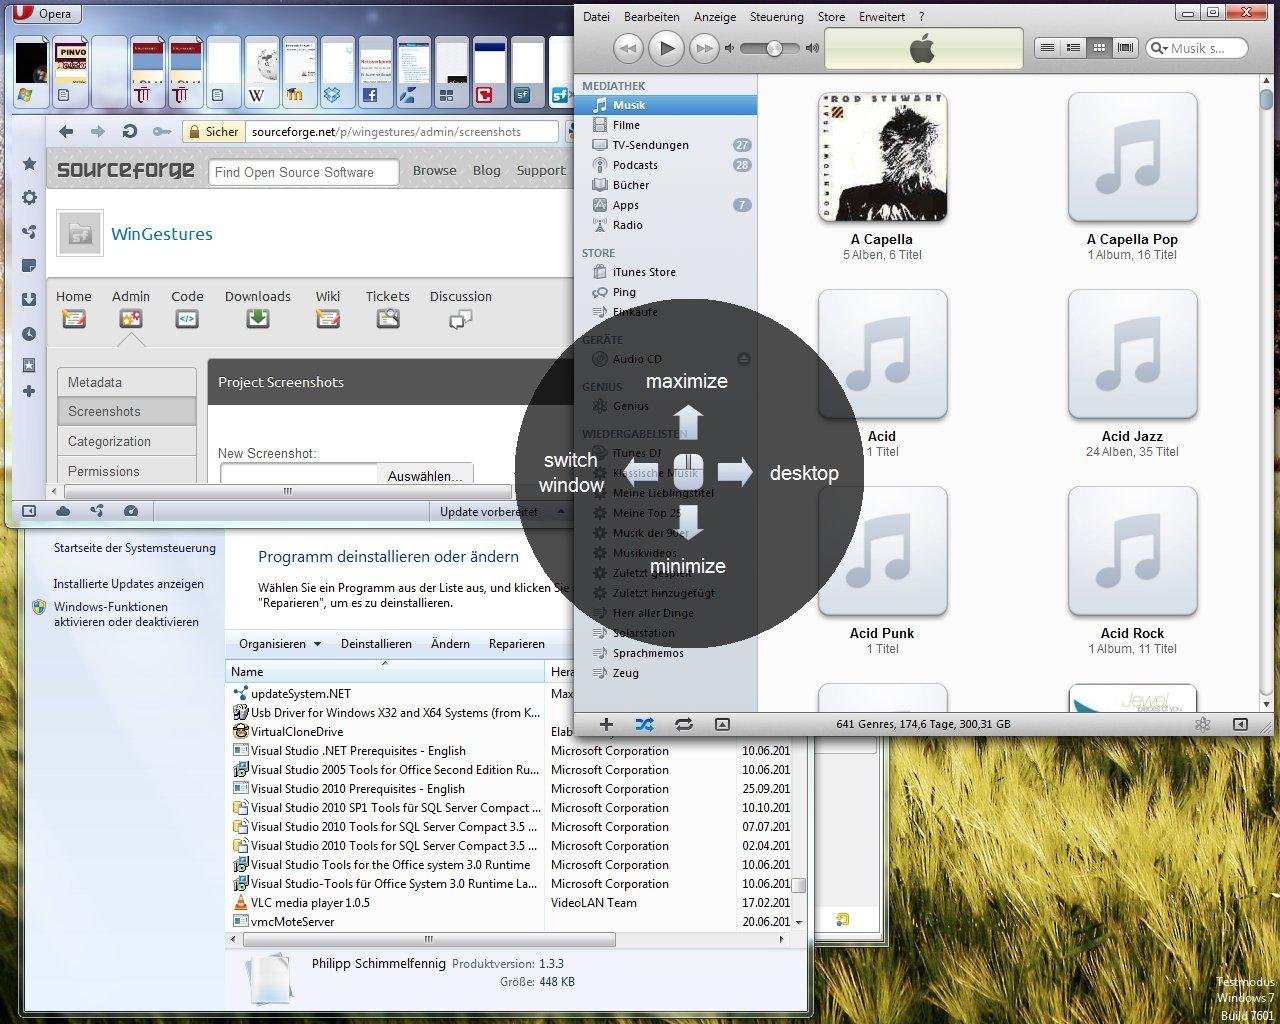1280x1024 pixels.
Task: Open the iTunes search field dropdown
Action: click(1160, 48)
